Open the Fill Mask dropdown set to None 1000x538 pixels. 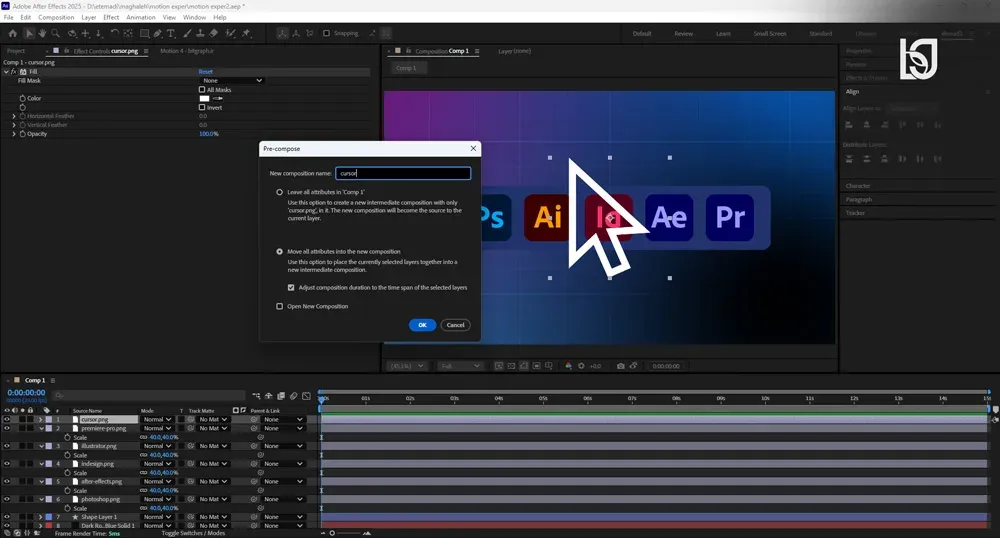point(232,80)
